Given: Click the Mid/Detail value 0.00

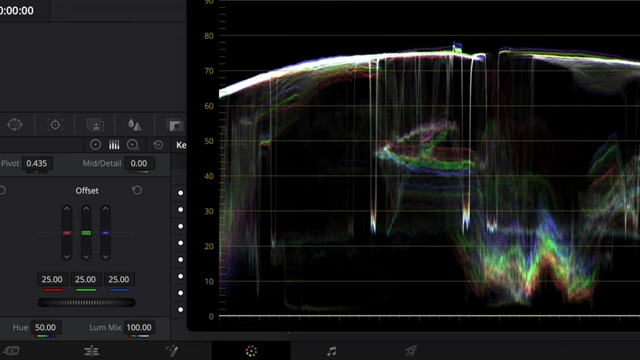Looking at the screenshot, I should tap(139, 163).
